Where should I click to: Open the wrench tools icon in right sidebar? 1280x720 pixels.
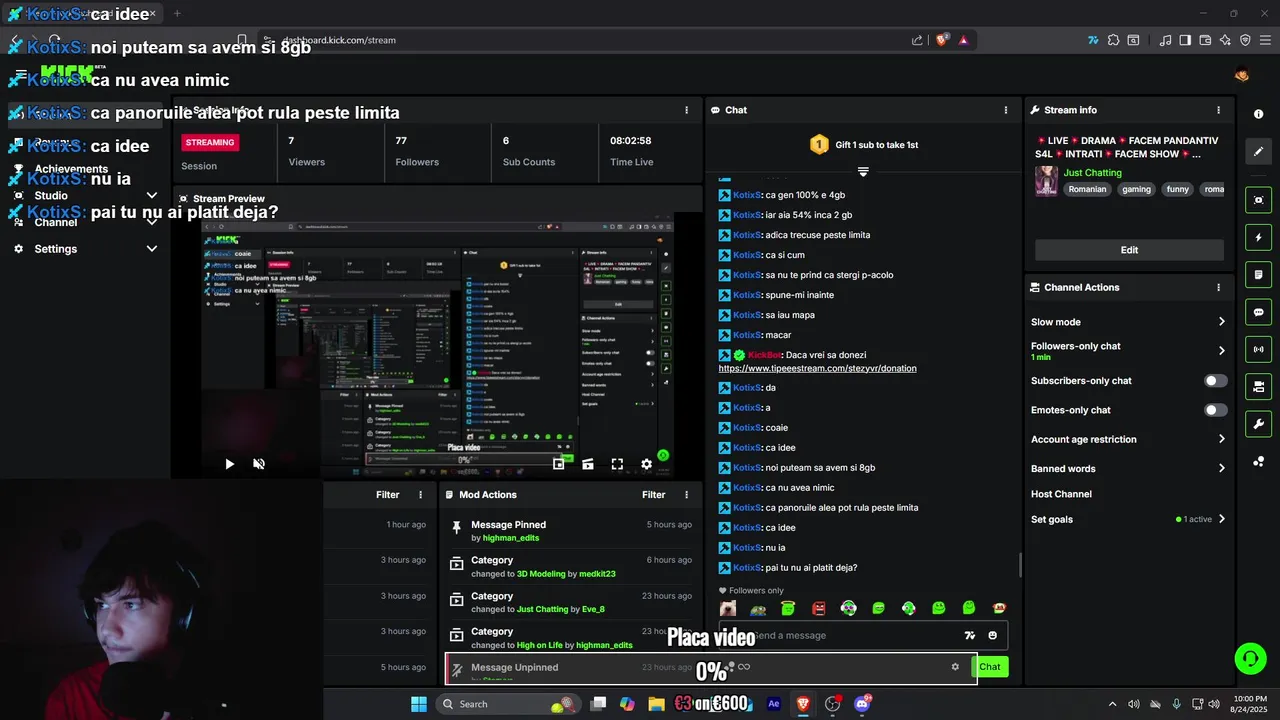(1258, 423)
